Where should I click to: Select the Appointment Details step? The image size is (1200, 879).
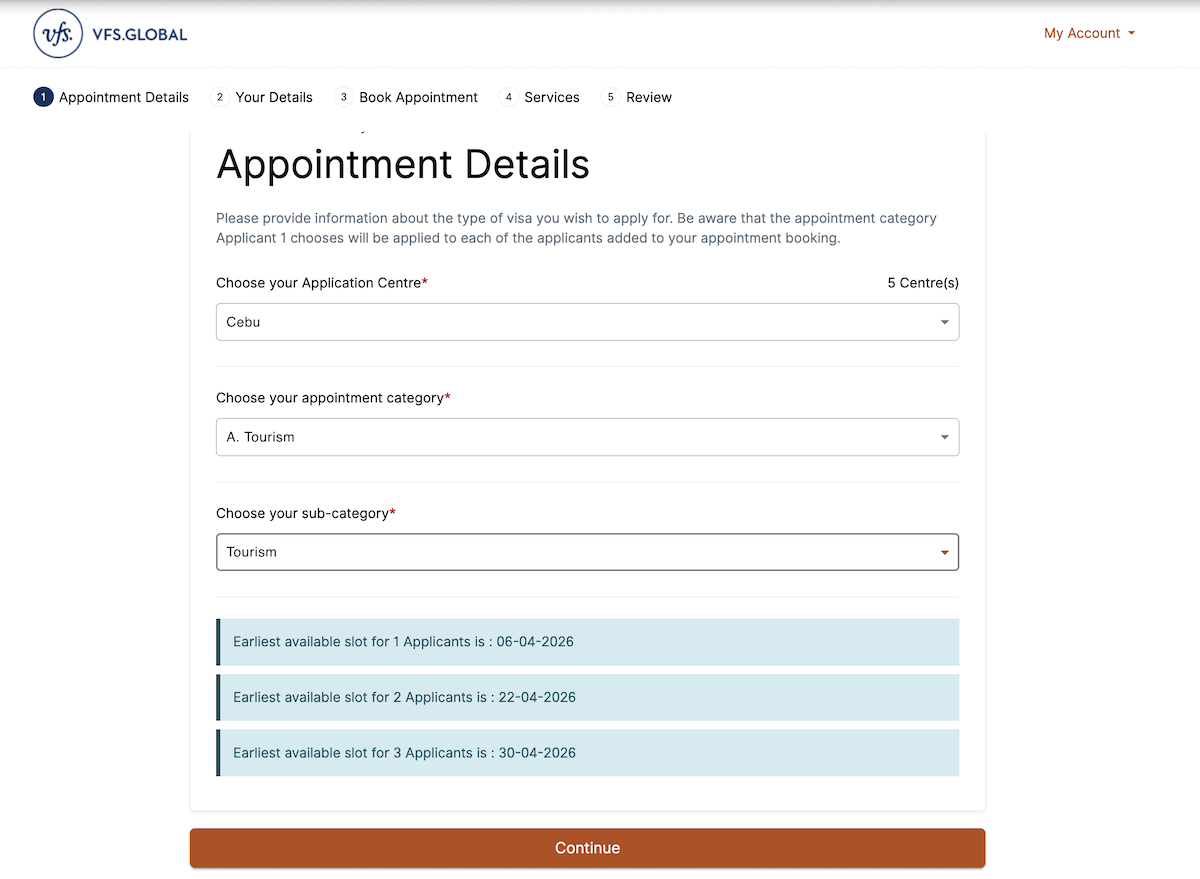(x=124, y=97)
